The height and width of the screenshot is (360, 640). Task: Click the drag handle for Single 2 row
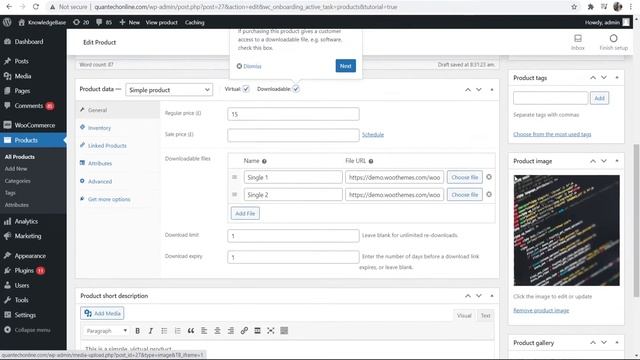[234, 195]
